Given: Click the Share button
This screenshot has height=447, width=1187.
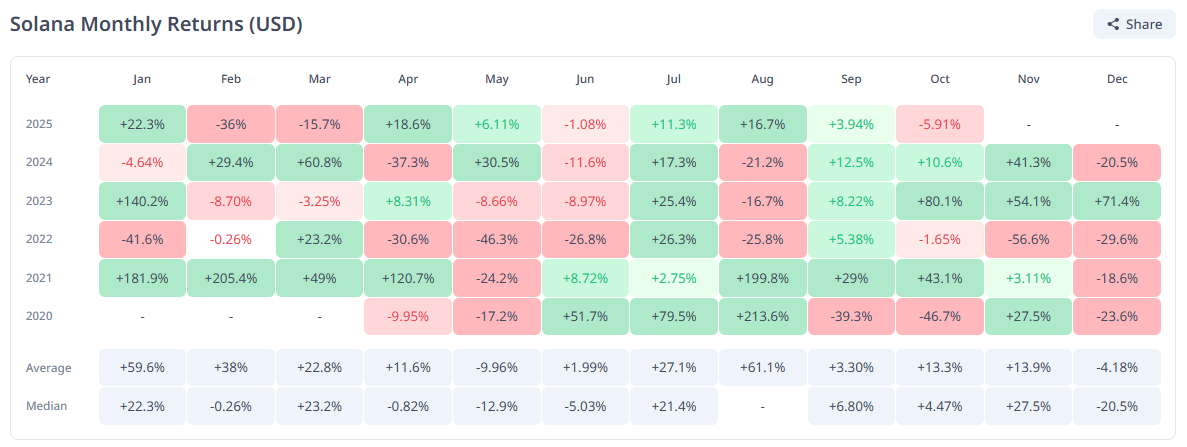Looking at the screenshot, I should pos(1133,24).
